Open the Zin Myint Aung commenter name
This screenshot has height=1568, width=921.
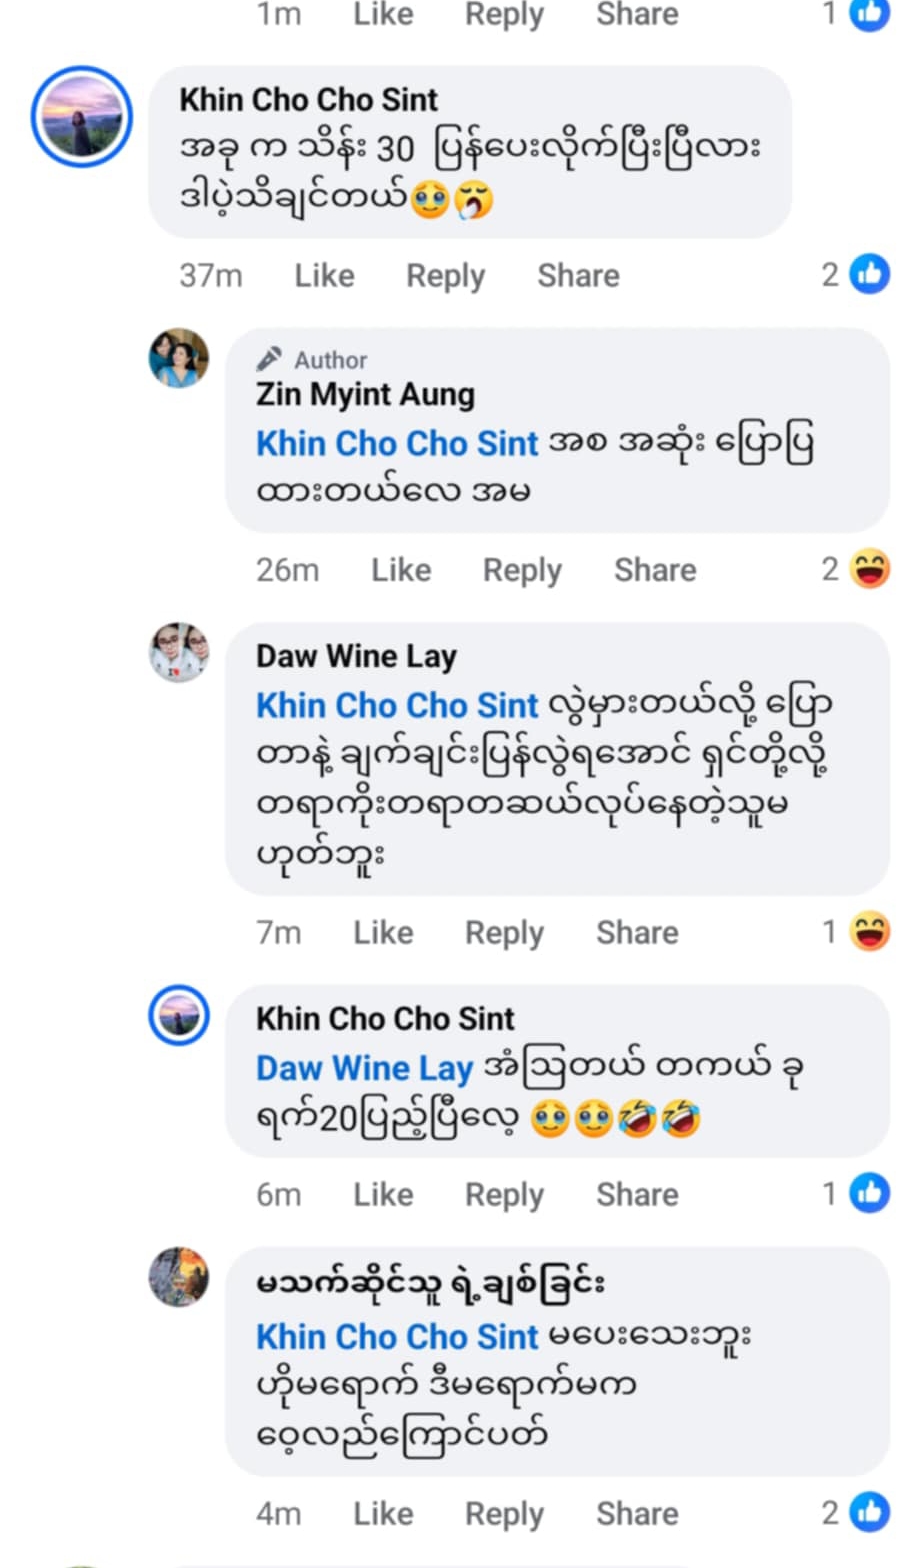point(365,395)
